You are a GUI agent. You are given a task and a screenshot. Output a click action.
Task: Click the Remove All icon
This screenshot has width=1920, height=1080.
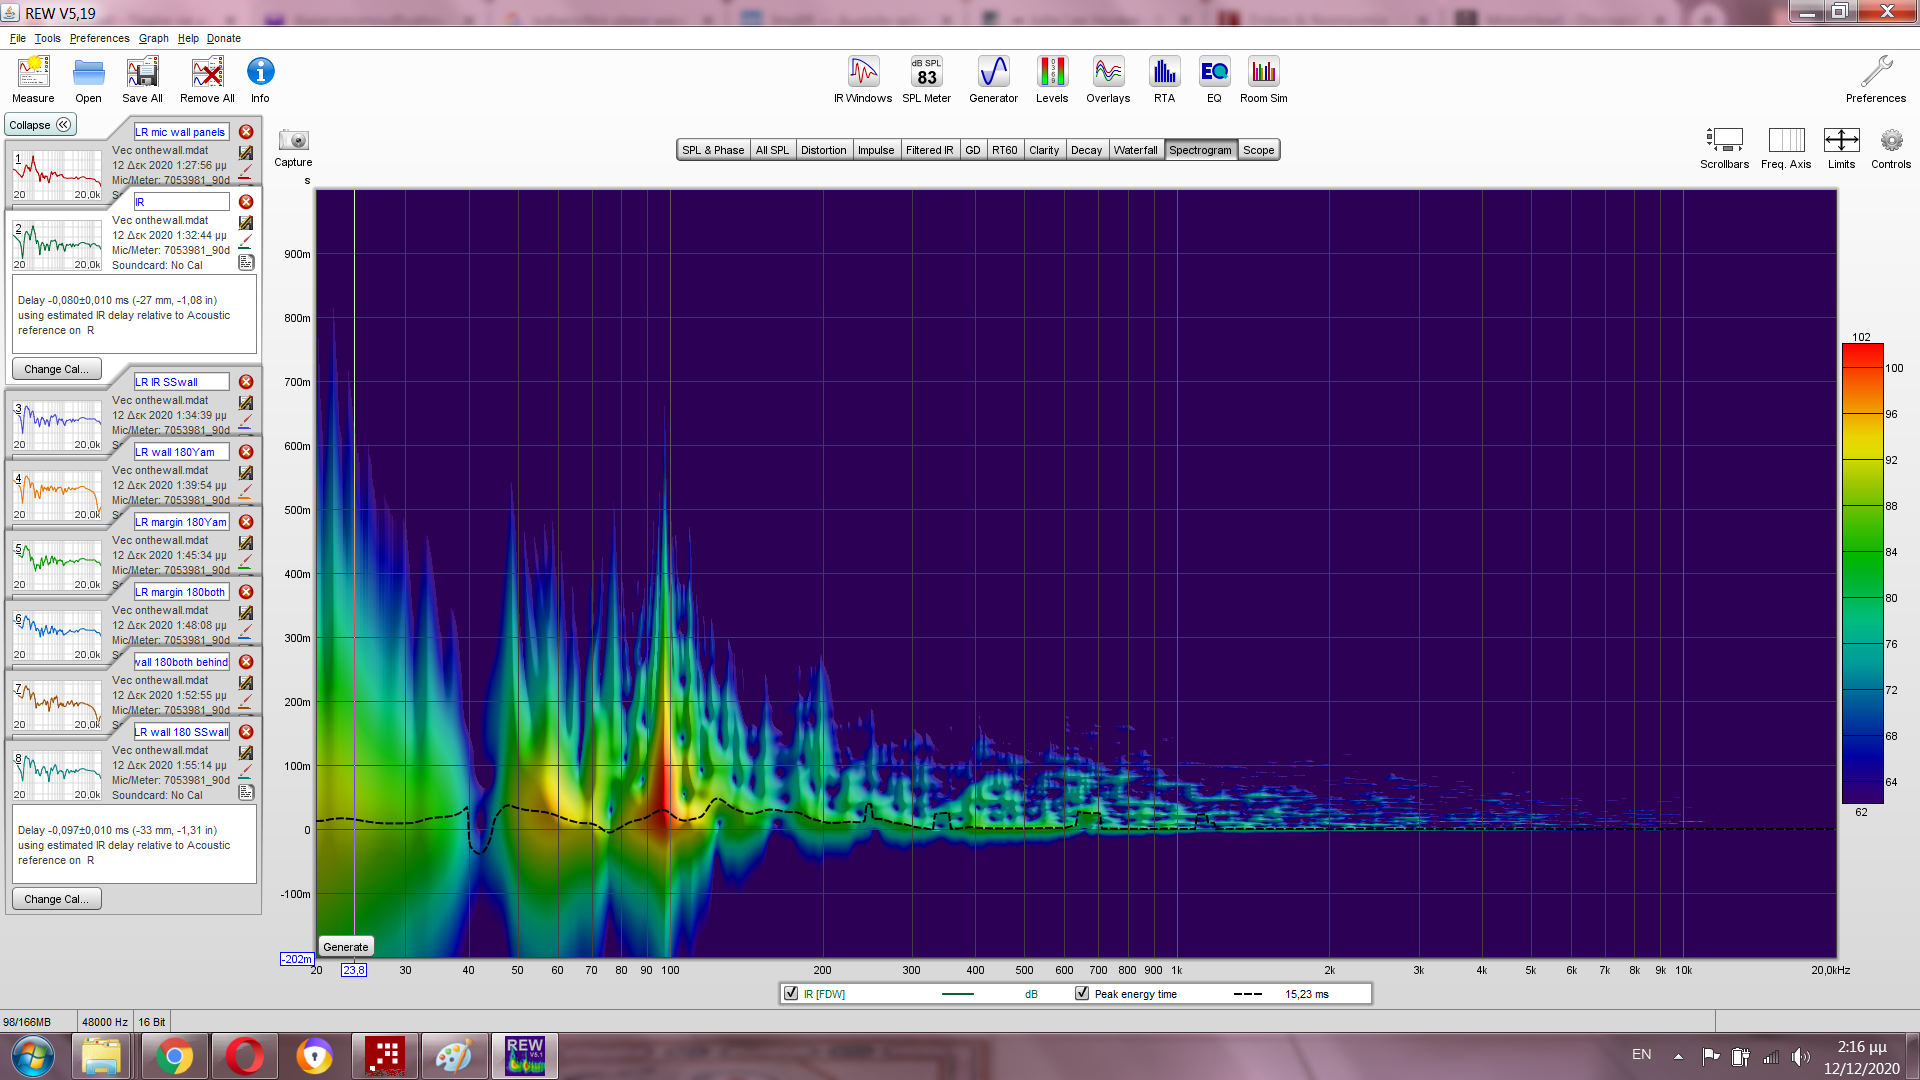coord(207,79)
